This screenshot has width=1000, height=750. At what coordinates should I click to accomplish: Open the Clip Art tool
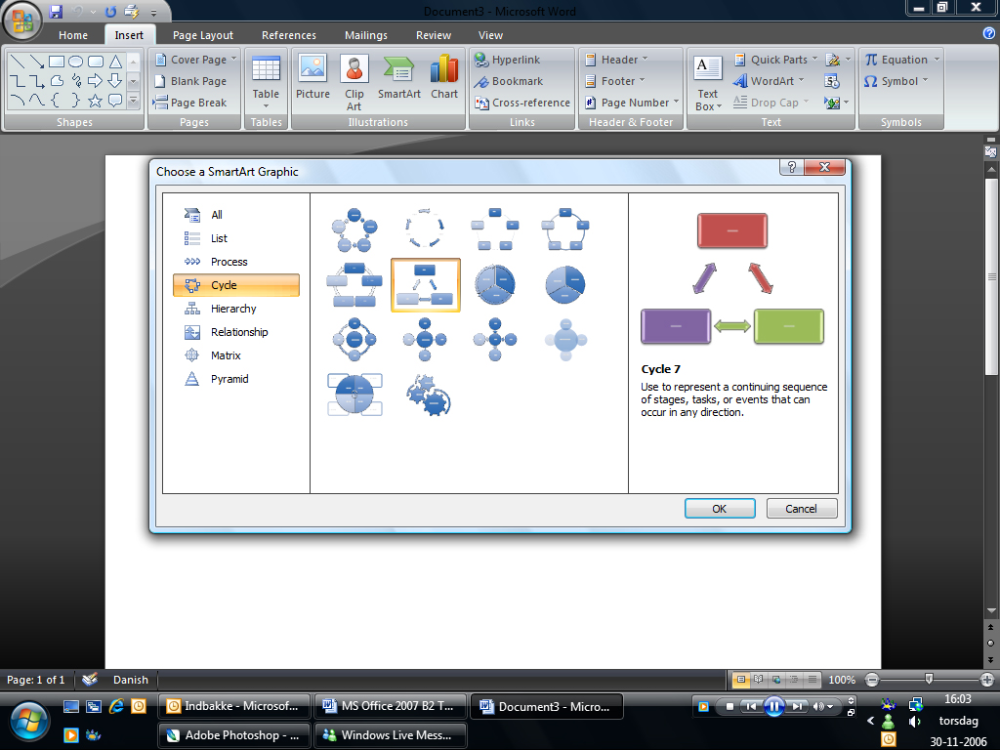click(x=354, y=82)
